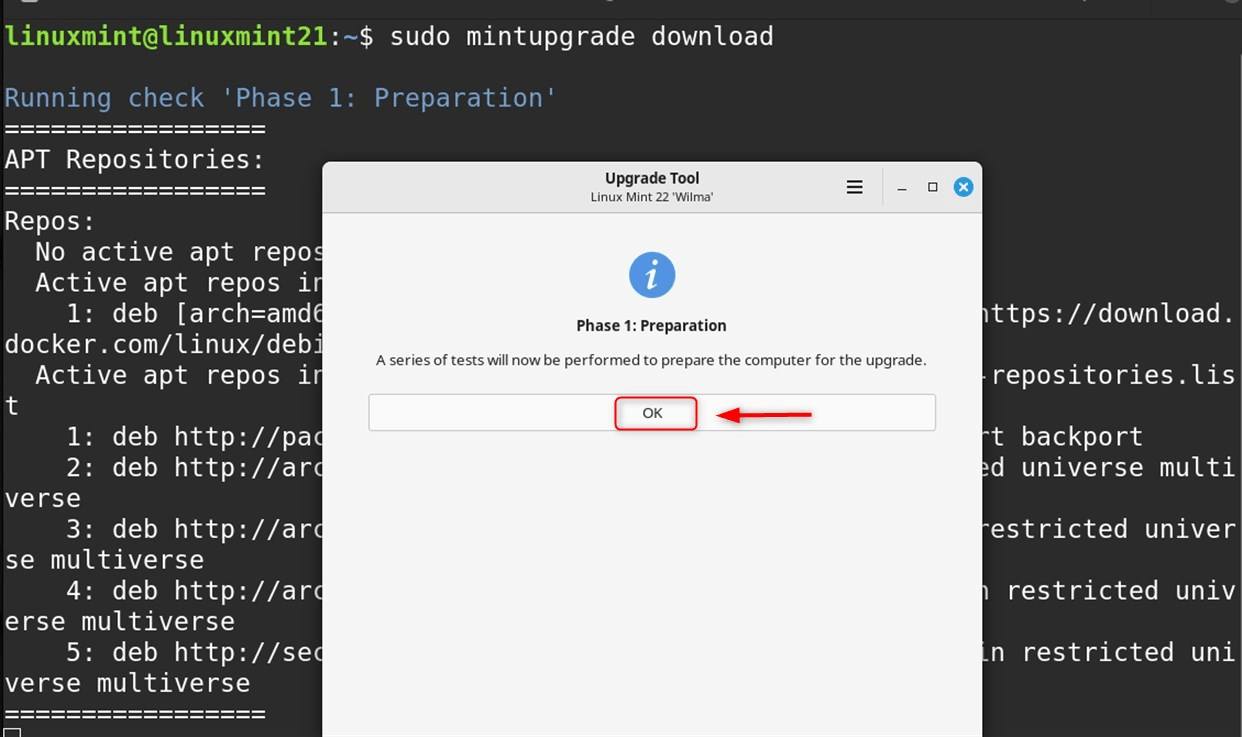
Task: Click 'Running check' line in terminal
Action: [280, 98]
